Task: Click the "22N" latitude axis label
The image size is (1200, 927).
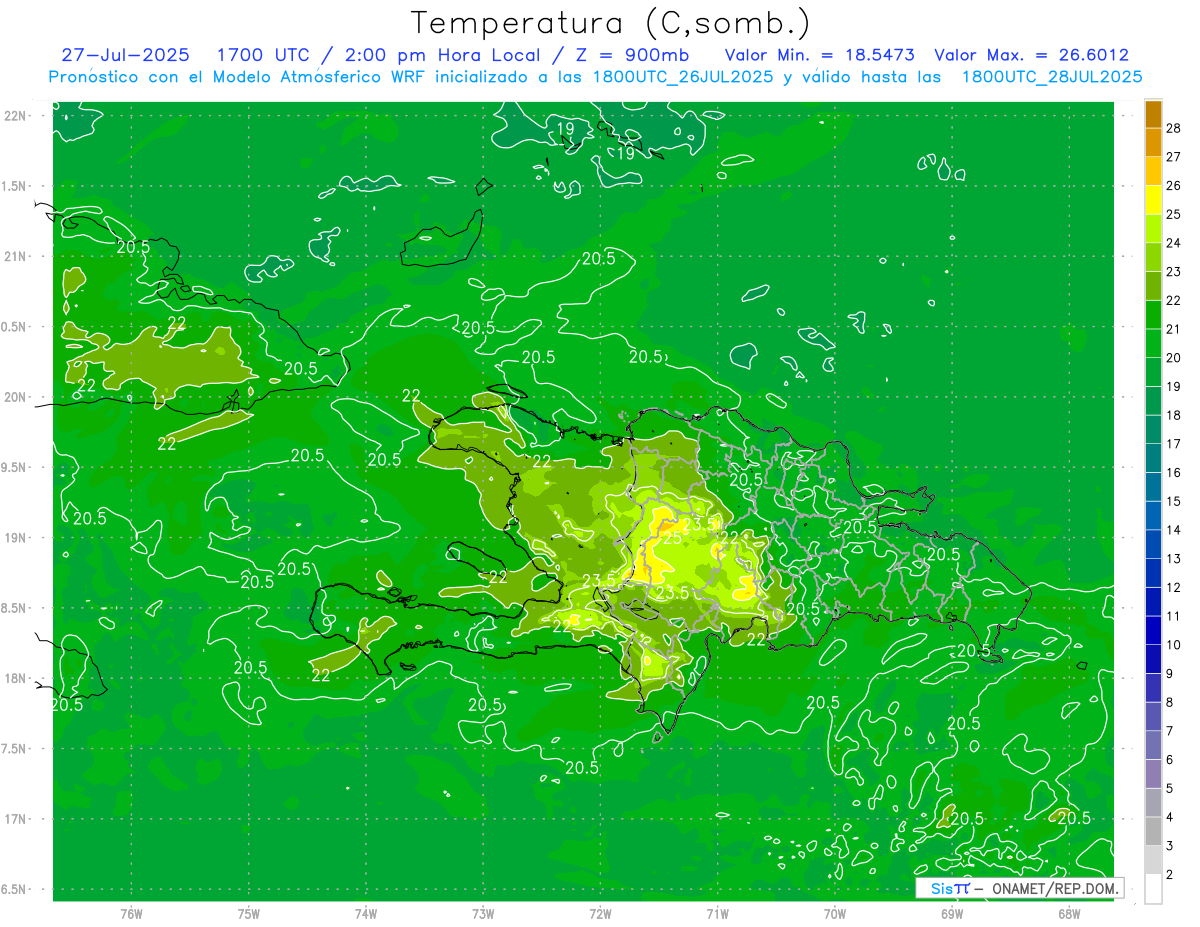Action: coord(16,116)
